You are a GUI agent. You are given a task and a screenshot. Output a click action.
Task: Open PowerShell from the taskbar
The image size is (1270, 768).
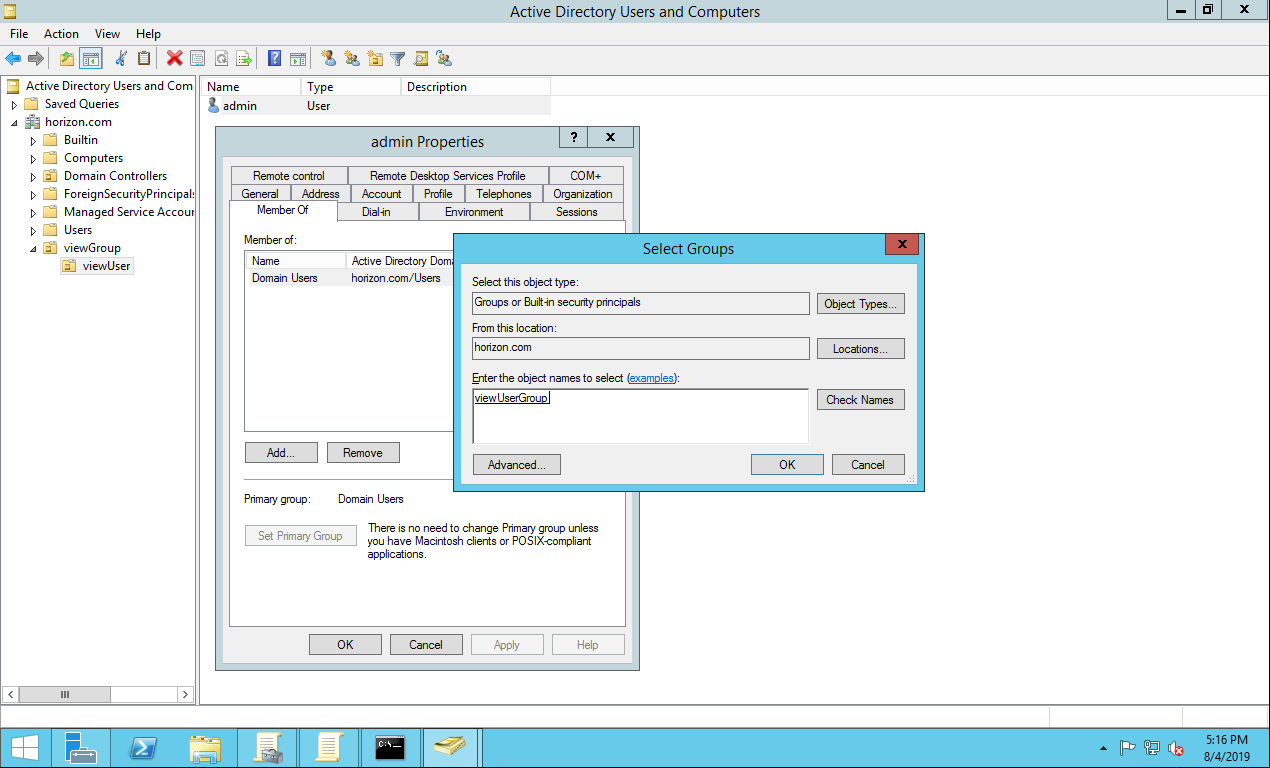tap(143, 747)
